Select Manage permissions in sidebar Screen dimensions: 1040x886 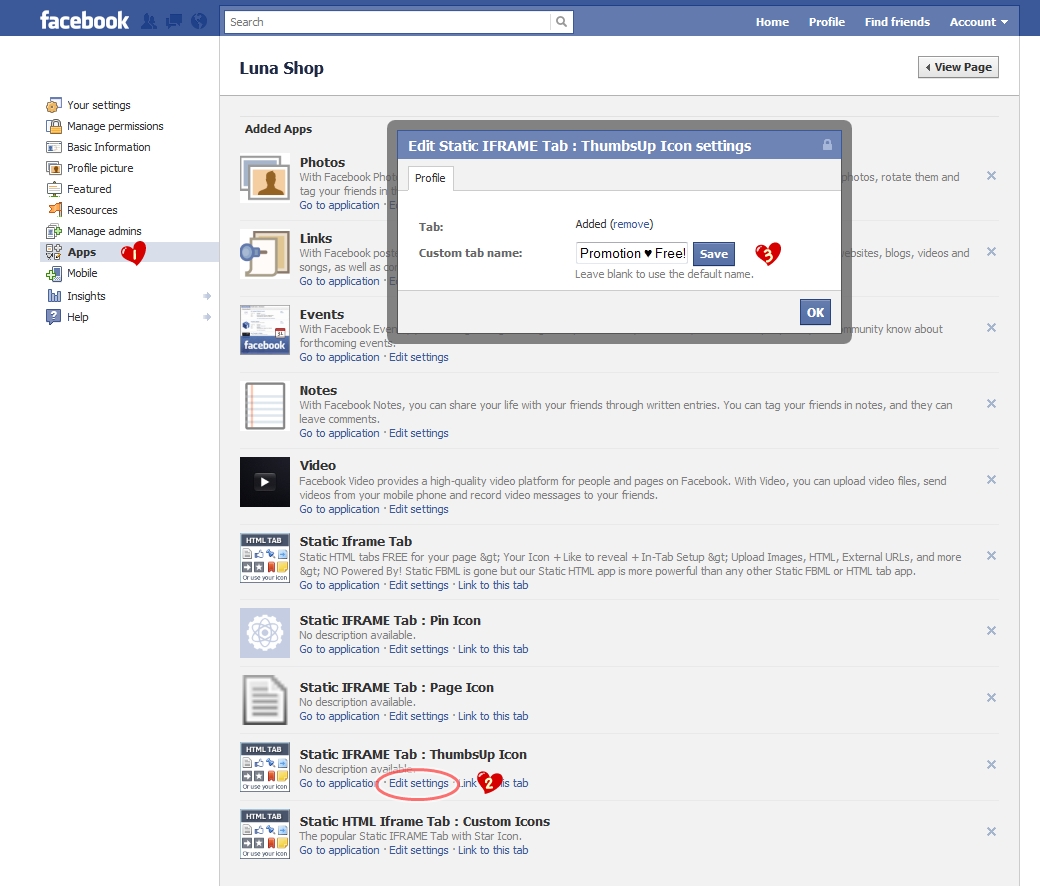pyautogui.click(x=115, y=126)
